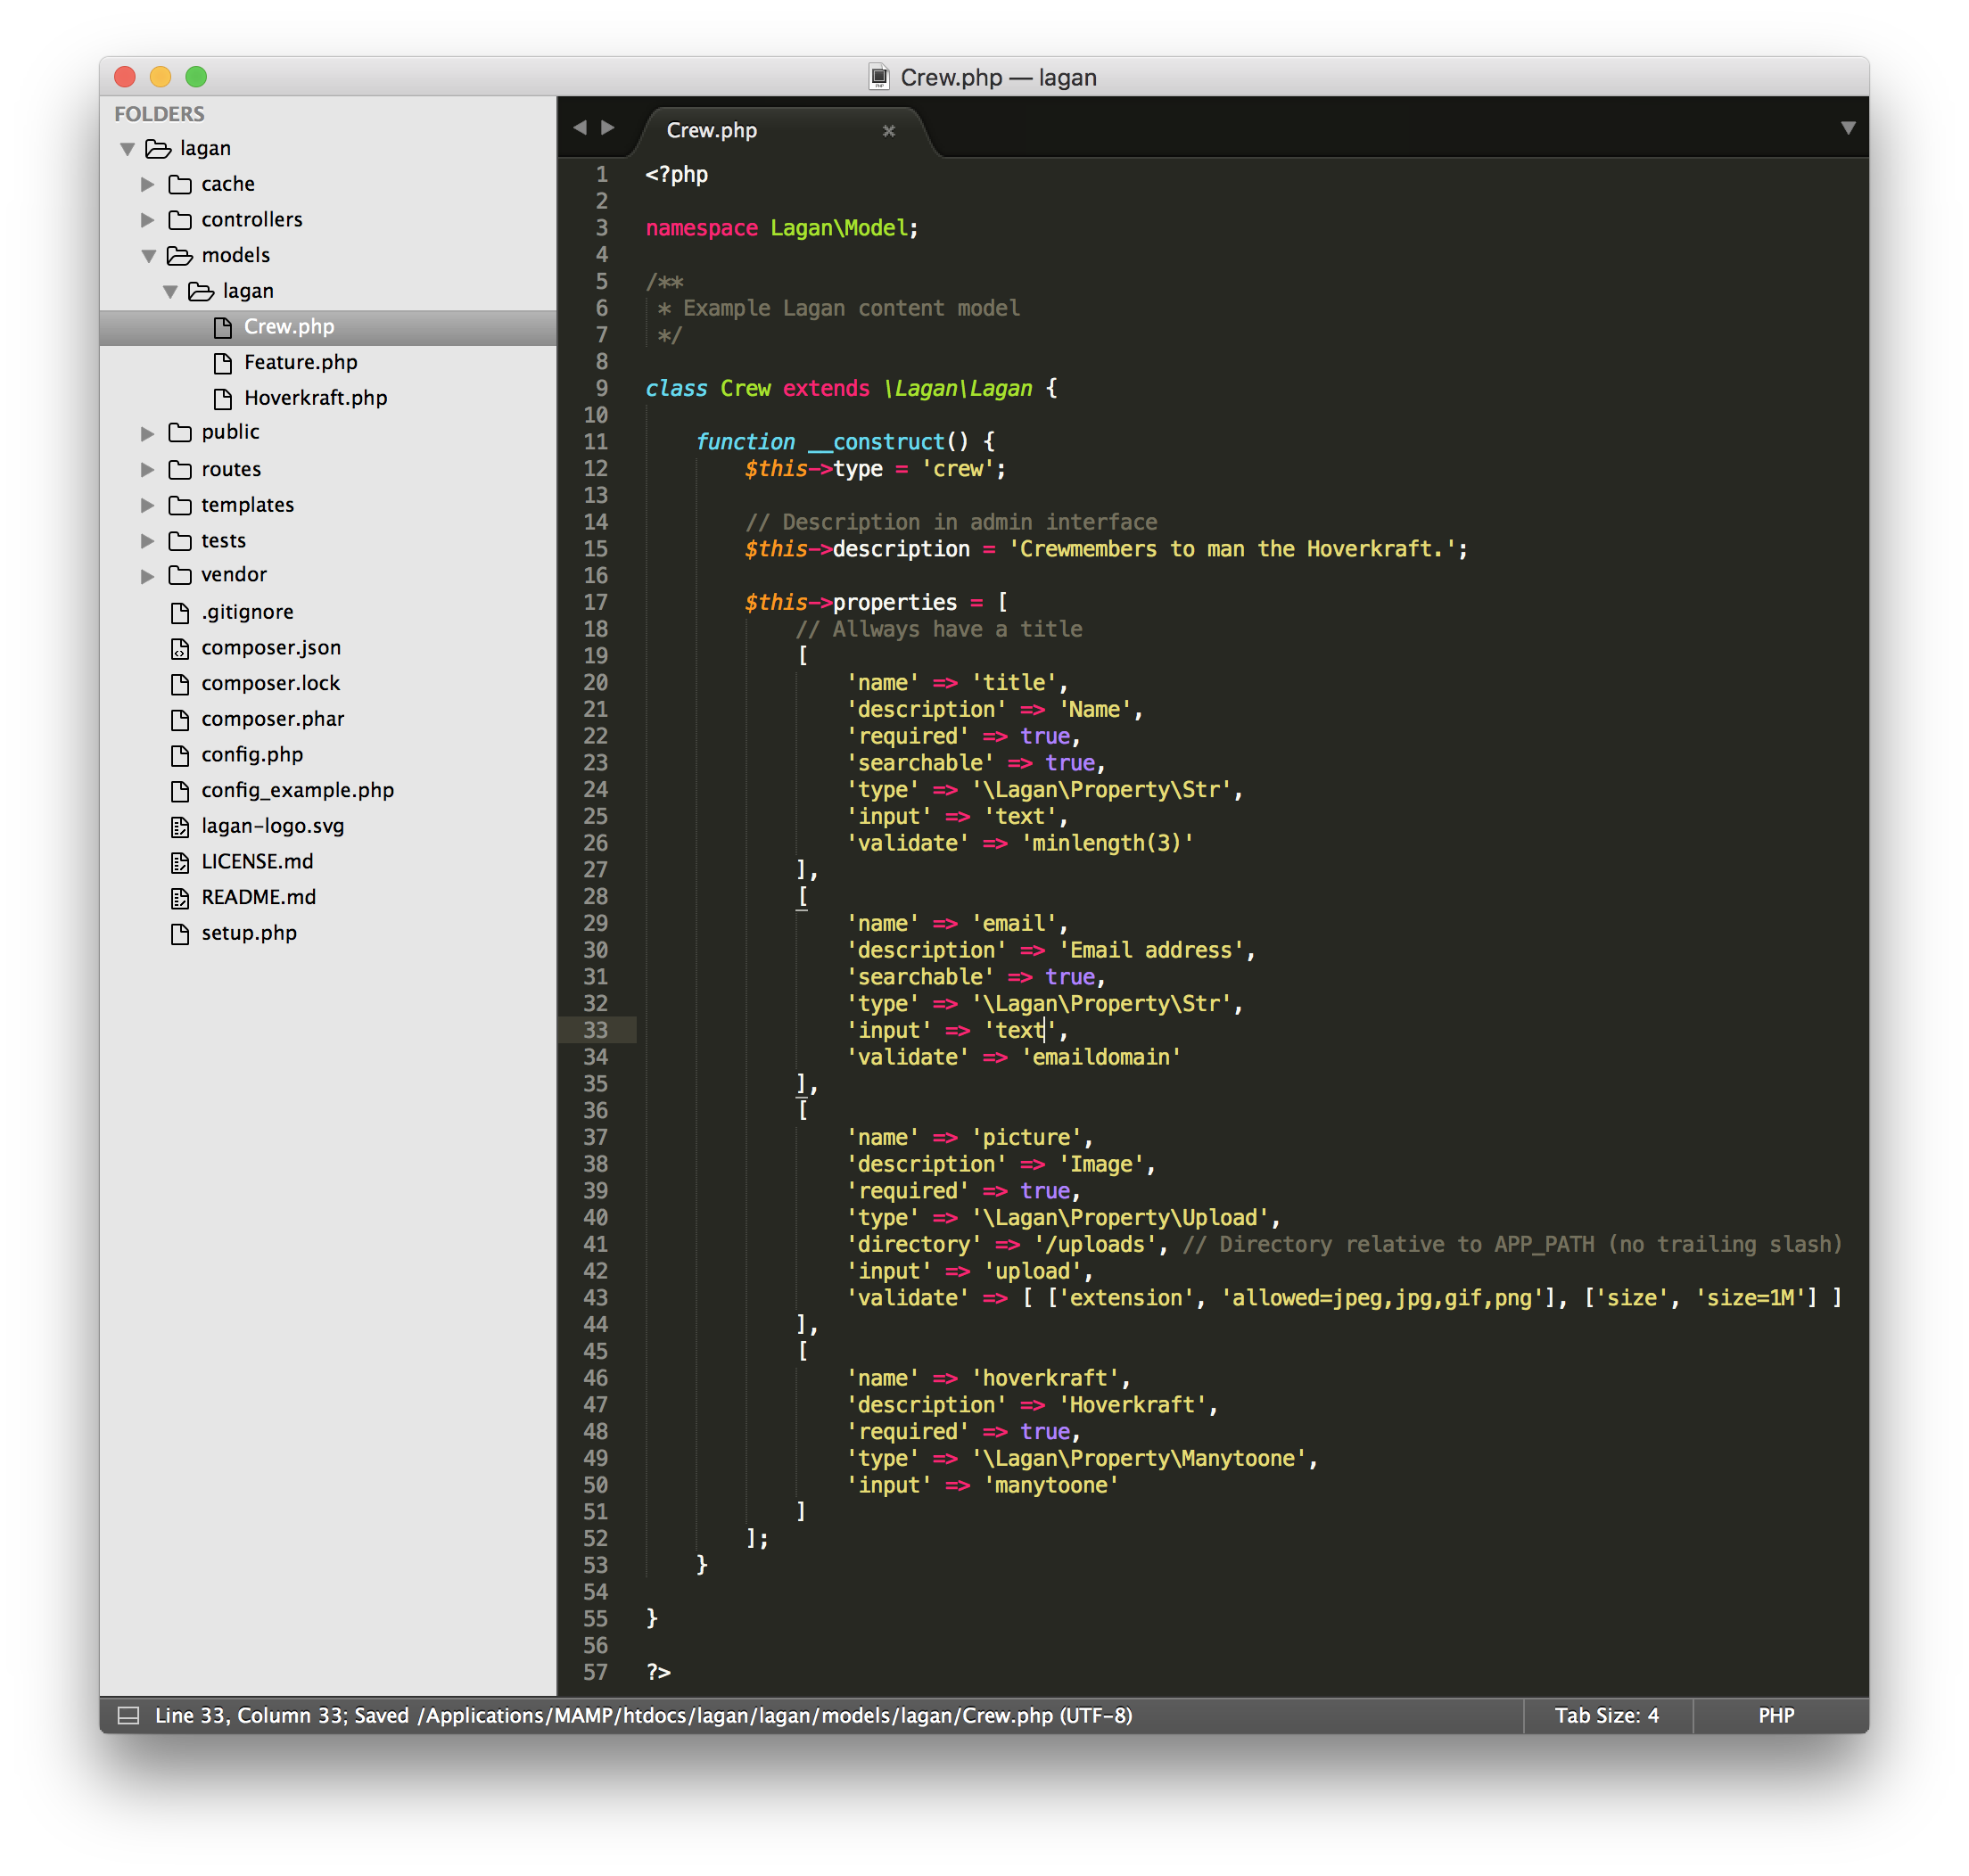Viewport: 1969px width, 1876px height.
Task: Open Crew.php in the sidebar
Action: 327,327
